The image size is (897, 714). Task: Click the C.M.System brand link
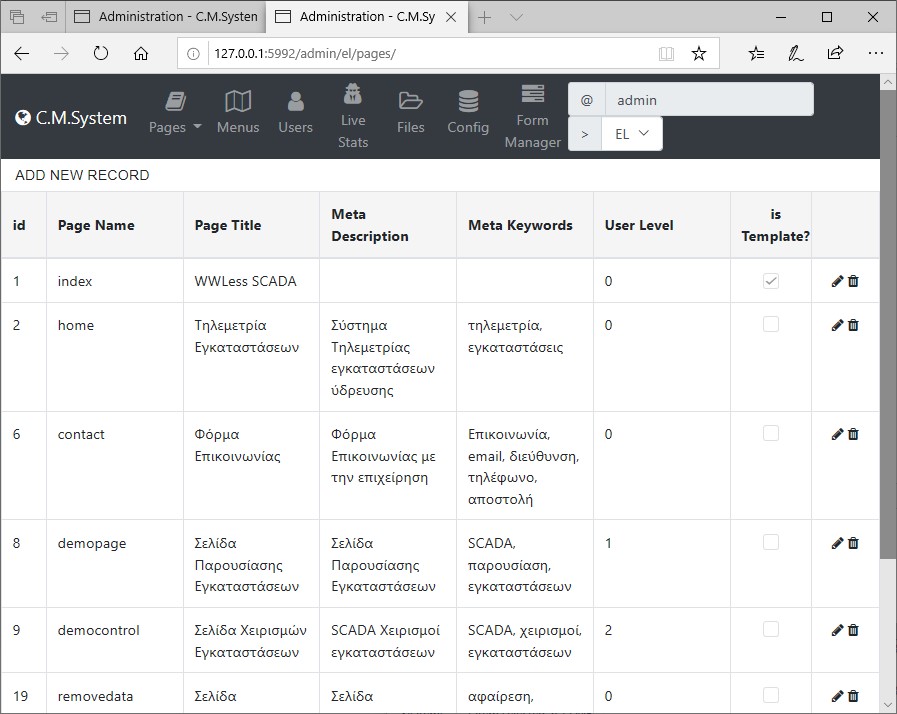[x=71, y=118]
